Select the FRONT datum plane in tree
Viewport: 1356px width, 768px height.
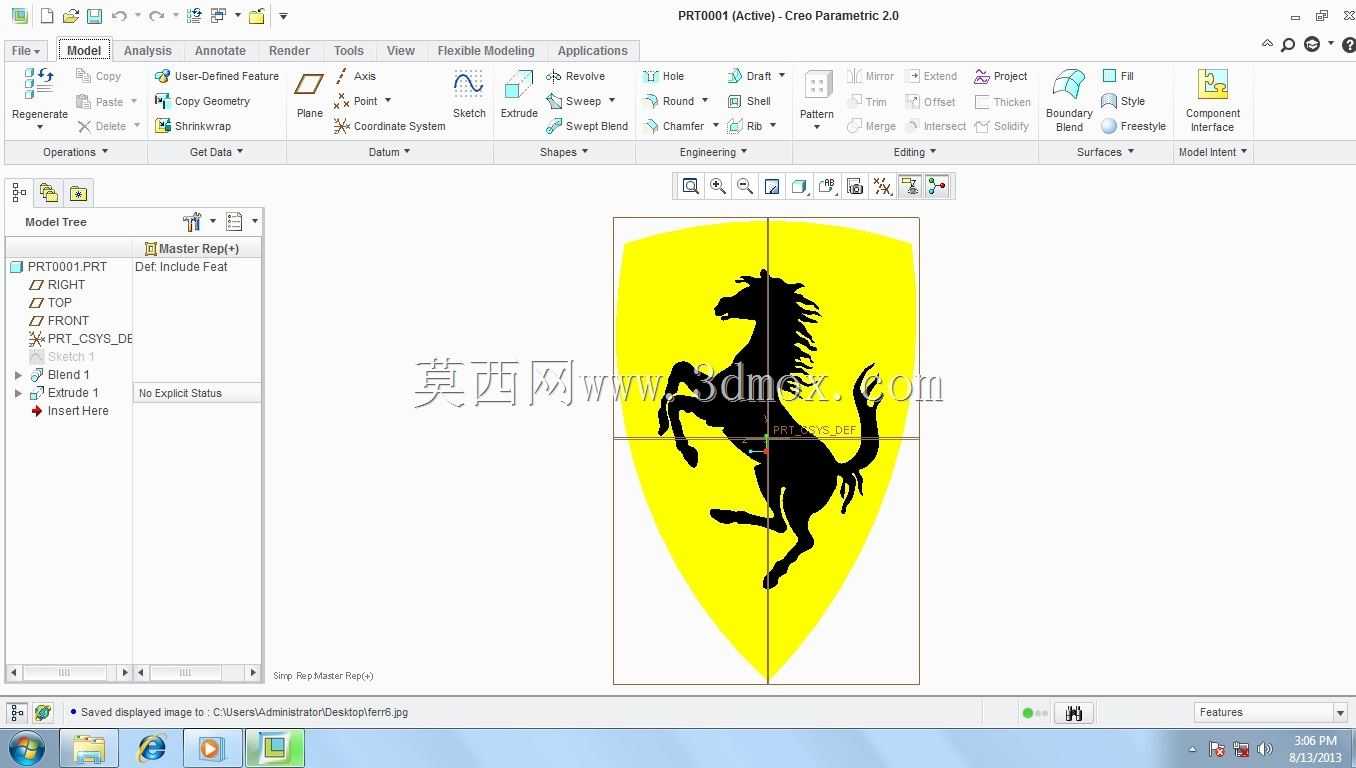[68, 321]
